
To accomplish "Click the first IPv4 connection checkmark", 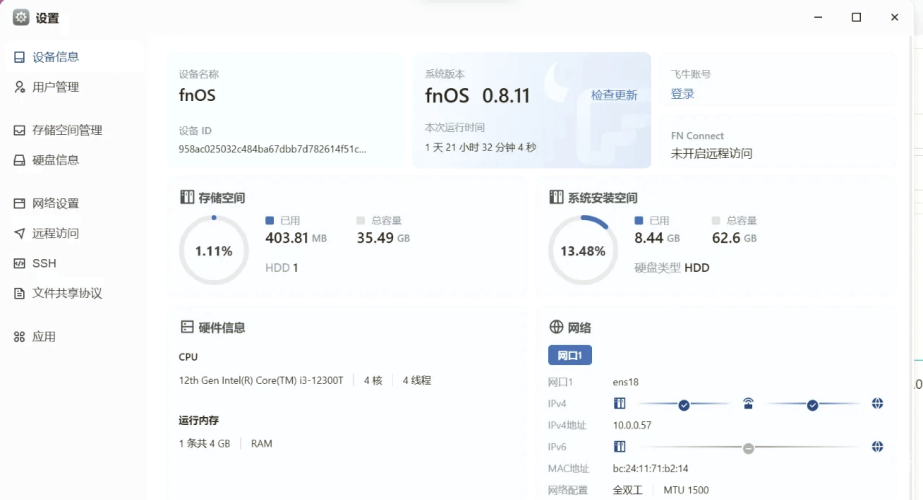I will [x=683, y=405].
